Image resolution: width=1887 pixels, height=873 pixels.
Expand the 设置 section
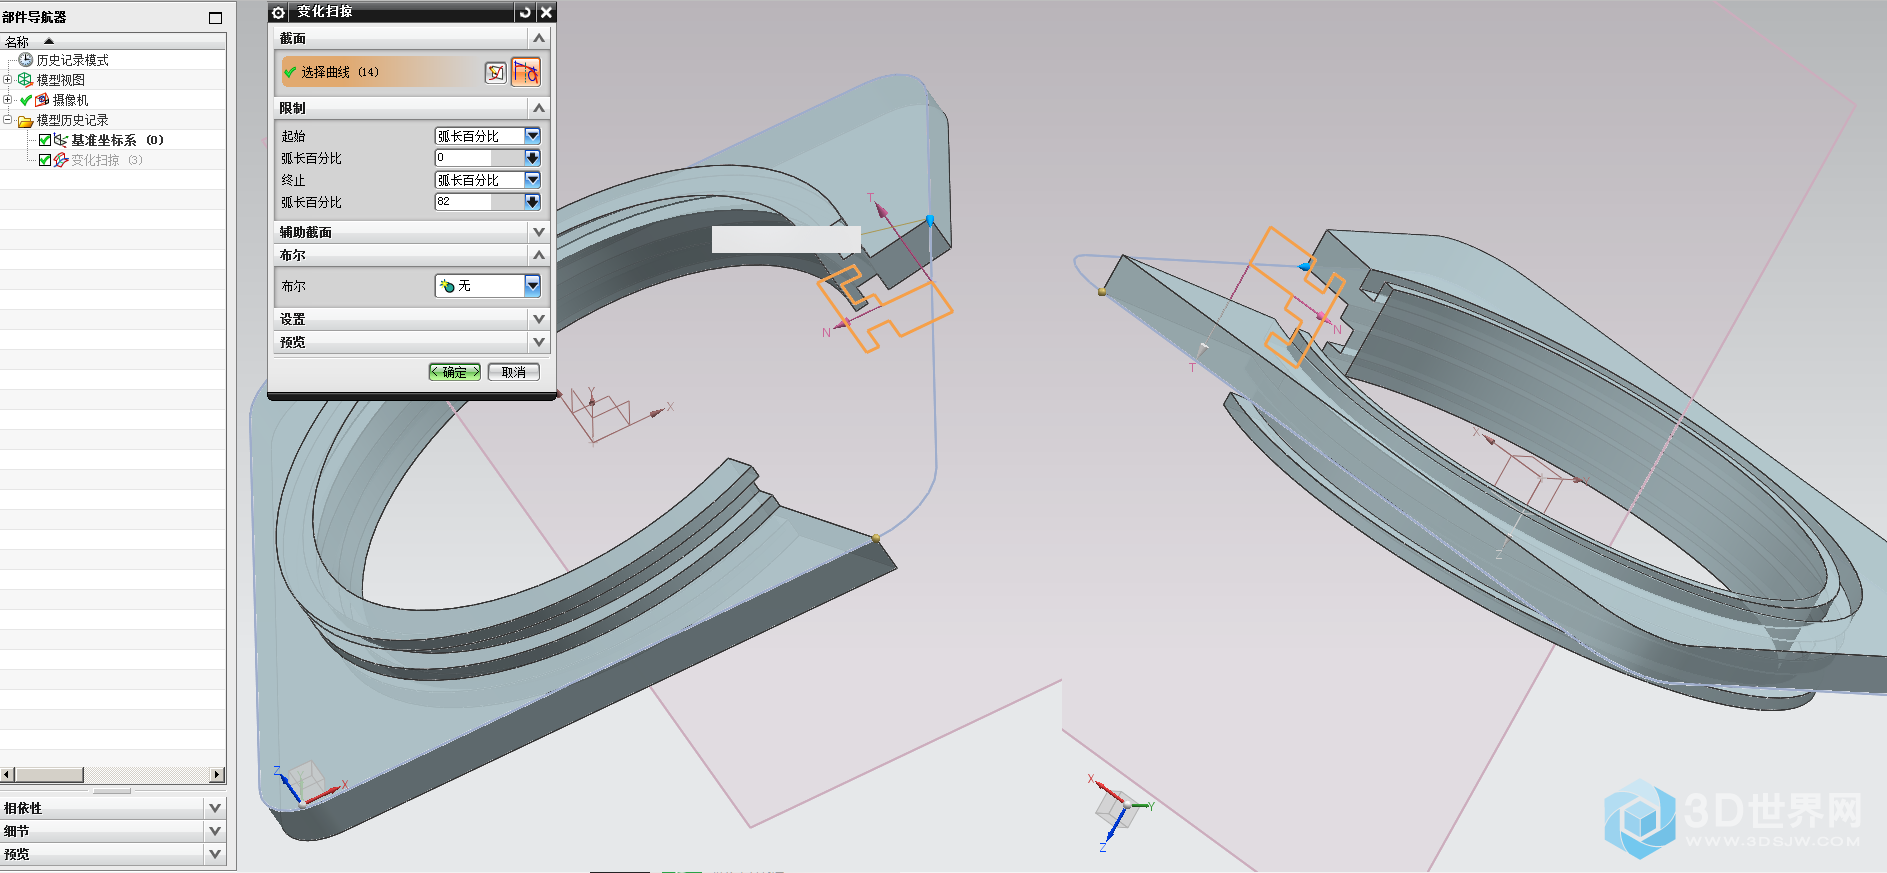(539, 319)
